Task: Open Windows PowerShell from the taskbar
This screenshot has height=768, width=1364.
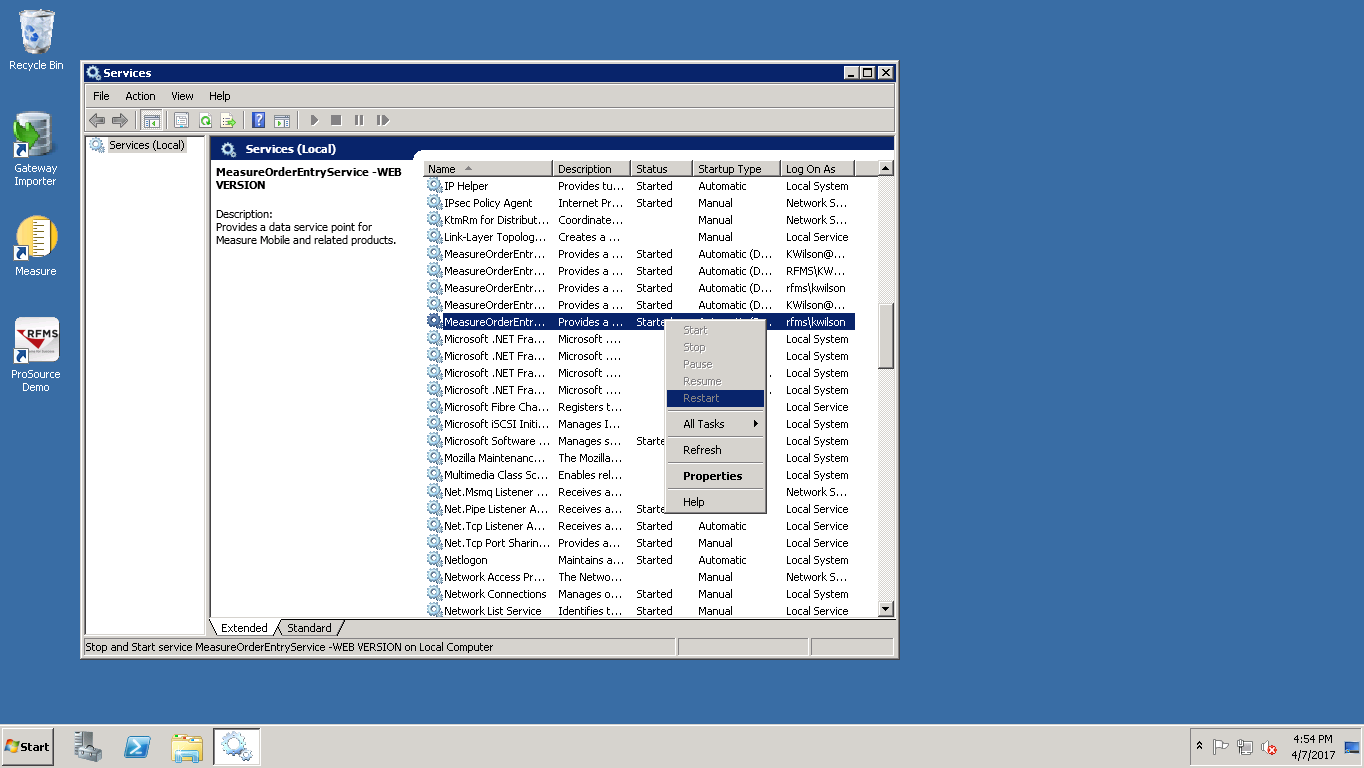Action: coord(137,747)
